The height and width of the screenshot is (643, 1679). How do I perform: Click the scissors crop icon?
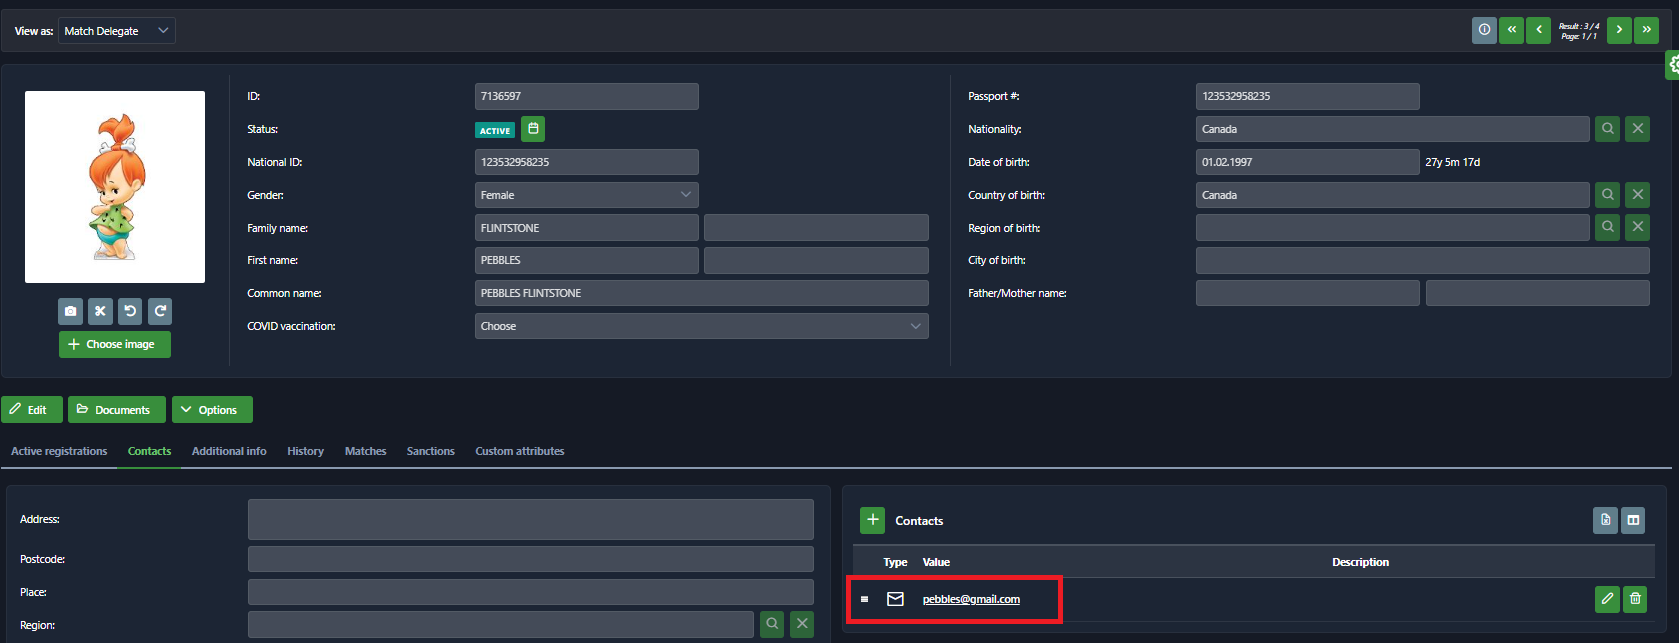pos(100,311)
